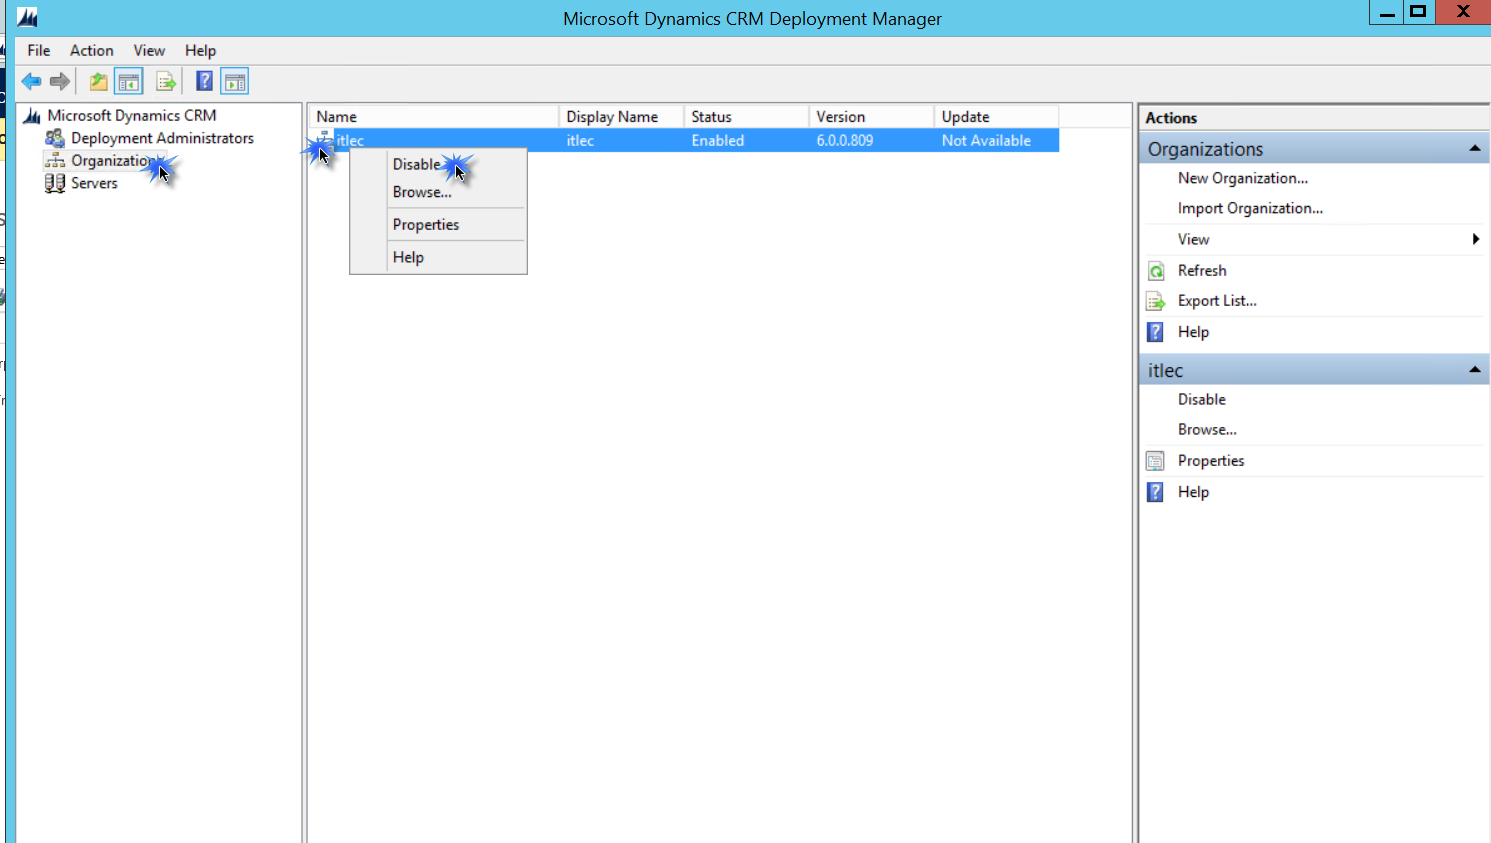Open Help using the toolbar question mark icon
This screenshot has height=843, width=1491.
click(x=202, y=81)
